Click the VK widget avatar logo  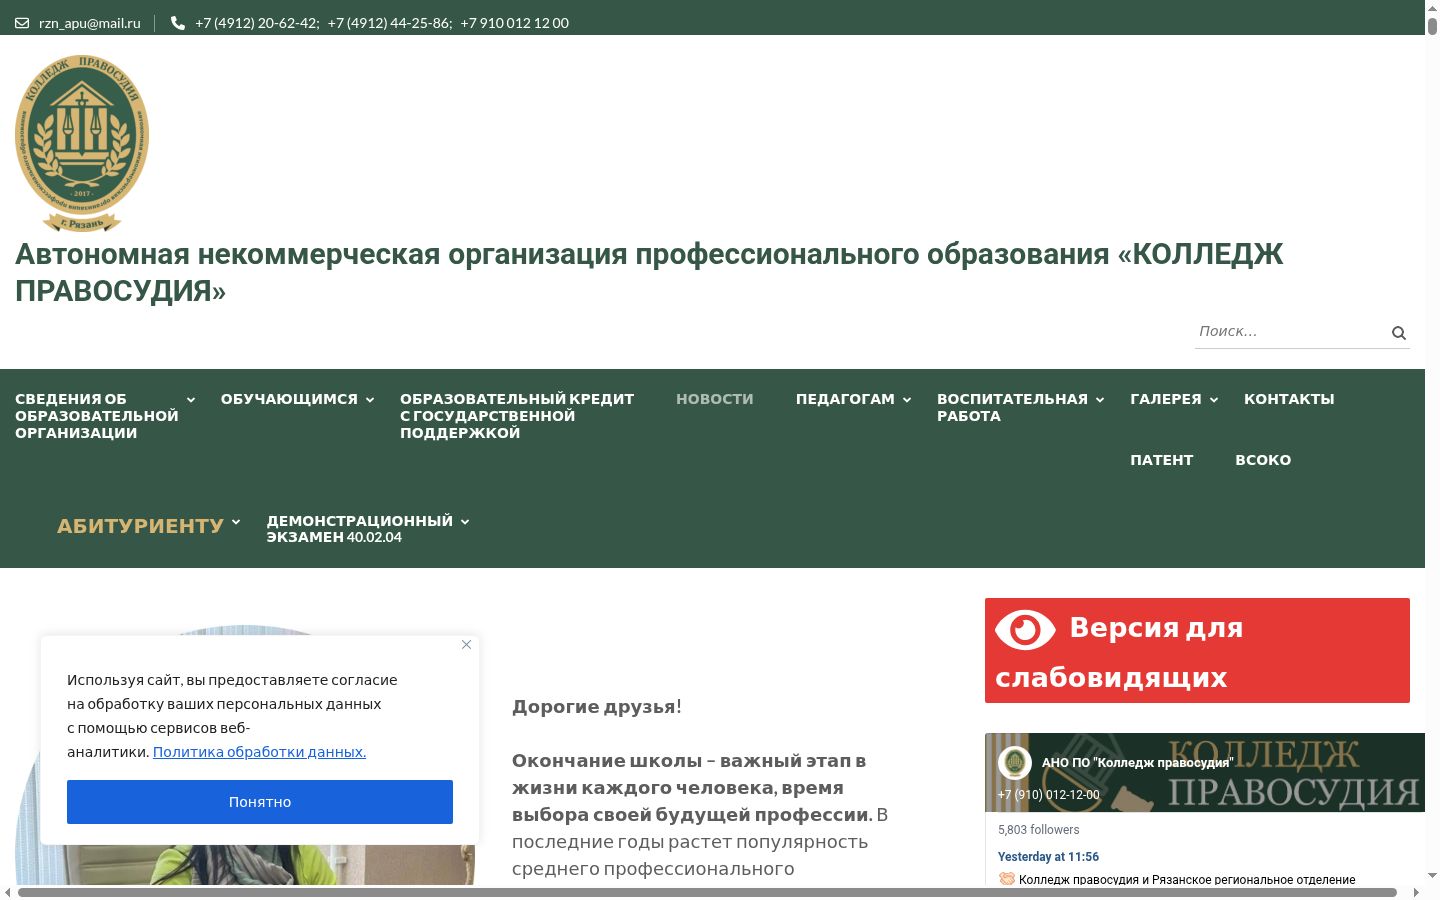point(1015,763)
